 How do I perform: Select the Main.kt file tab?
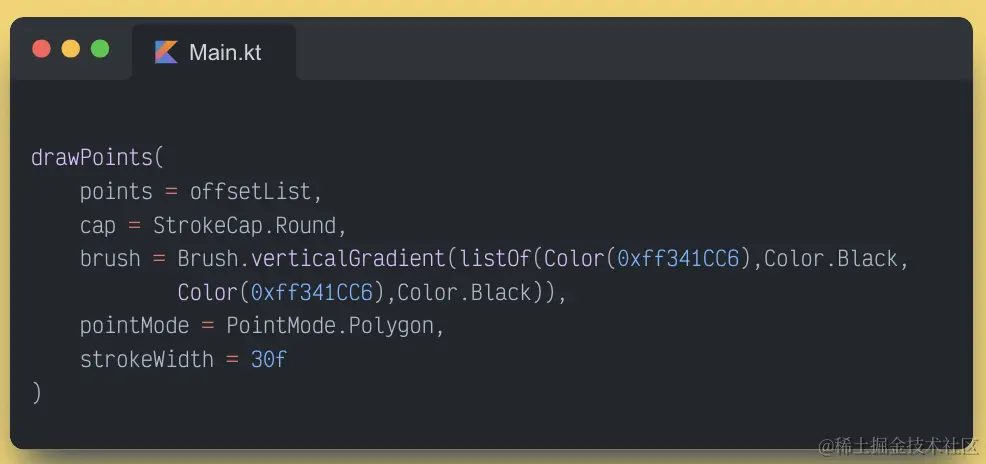[x=214, y=52]
